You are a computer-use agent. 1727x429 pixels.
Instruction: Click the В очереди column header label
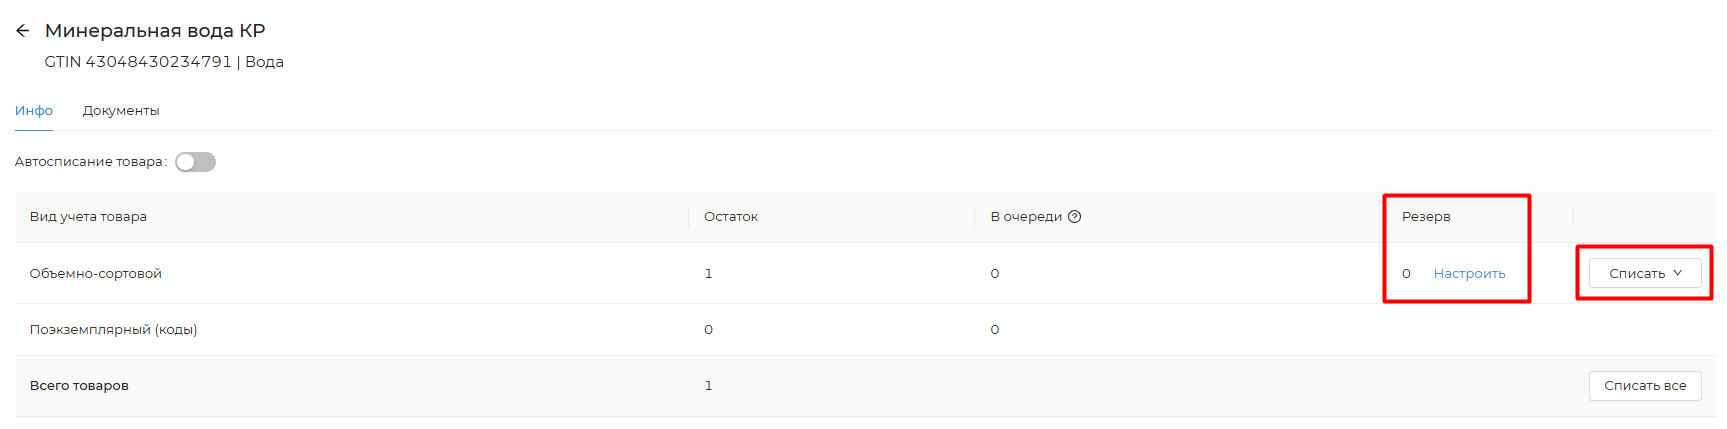1026,217
